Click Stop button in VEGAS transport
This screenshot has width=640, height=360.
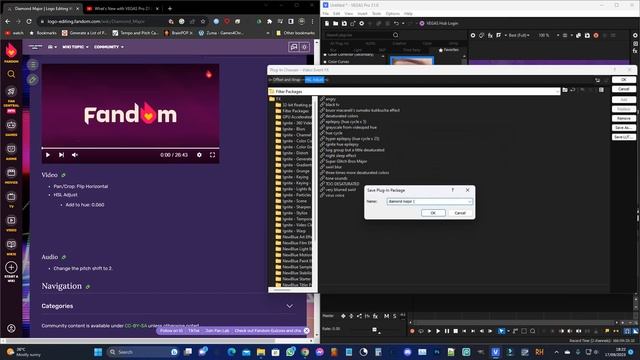point(456,331)
